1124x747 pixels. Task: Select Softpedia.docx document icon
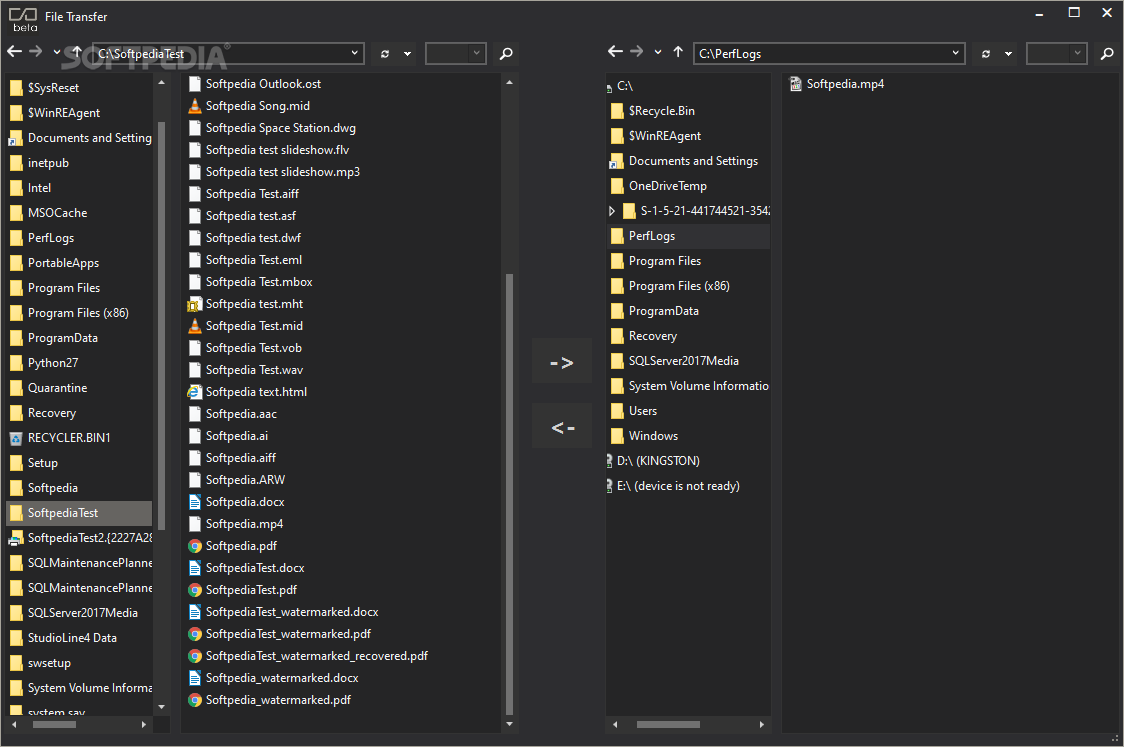click(194, 502)
